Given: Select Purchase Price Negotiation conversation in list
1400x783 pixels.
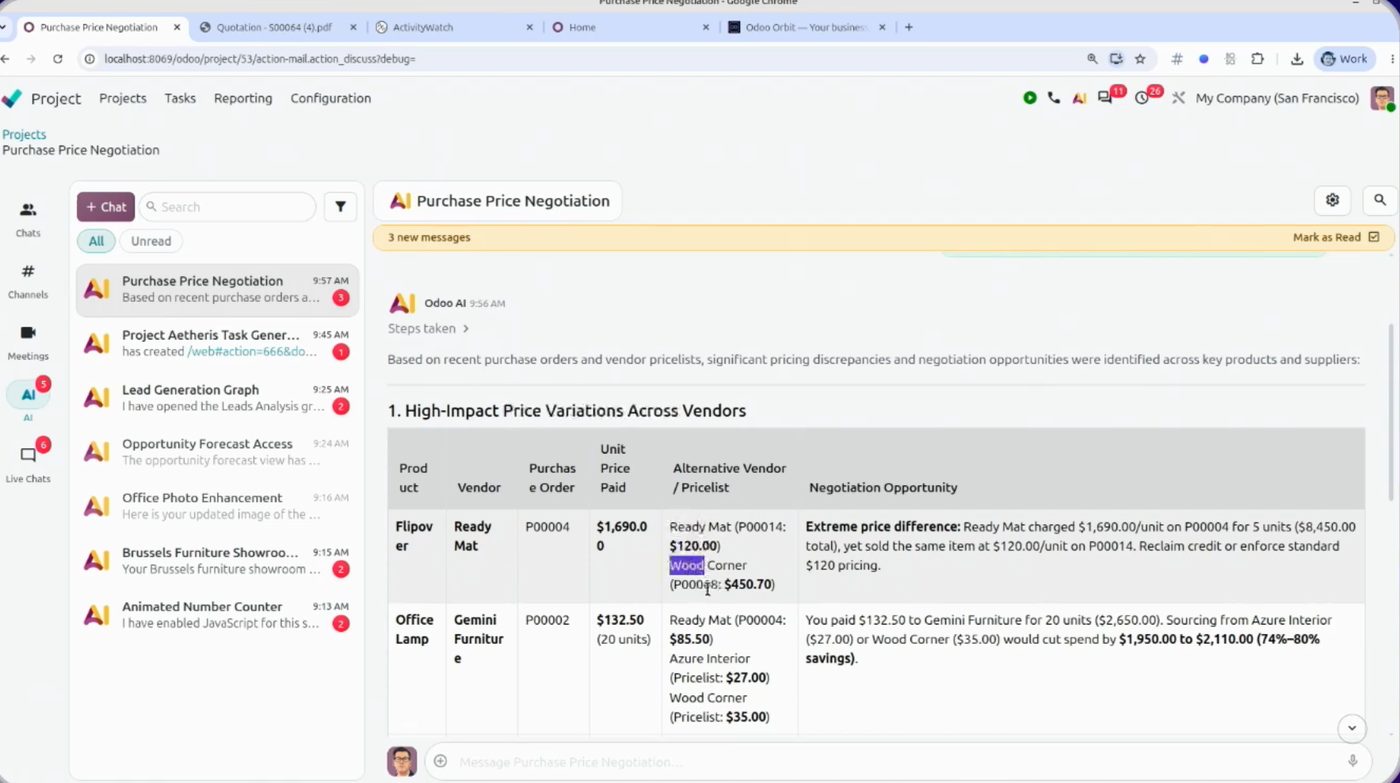Looking at the screenshot, I should pyautogui.click(x=217, y=289).
